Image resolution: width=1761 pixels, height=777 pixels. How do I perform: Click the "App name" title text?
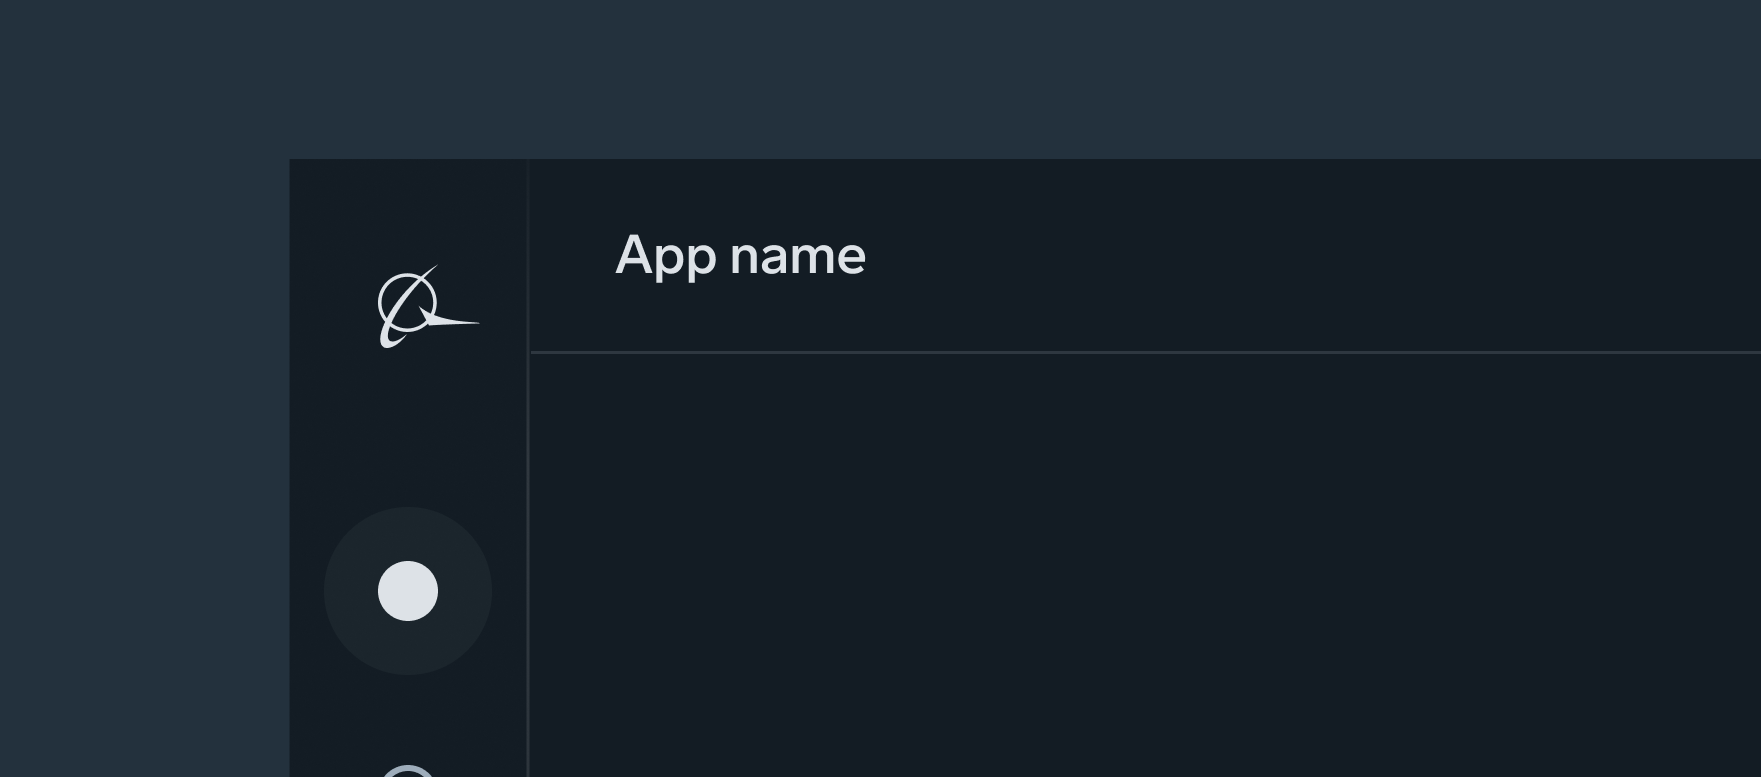(x=740, y=256)
